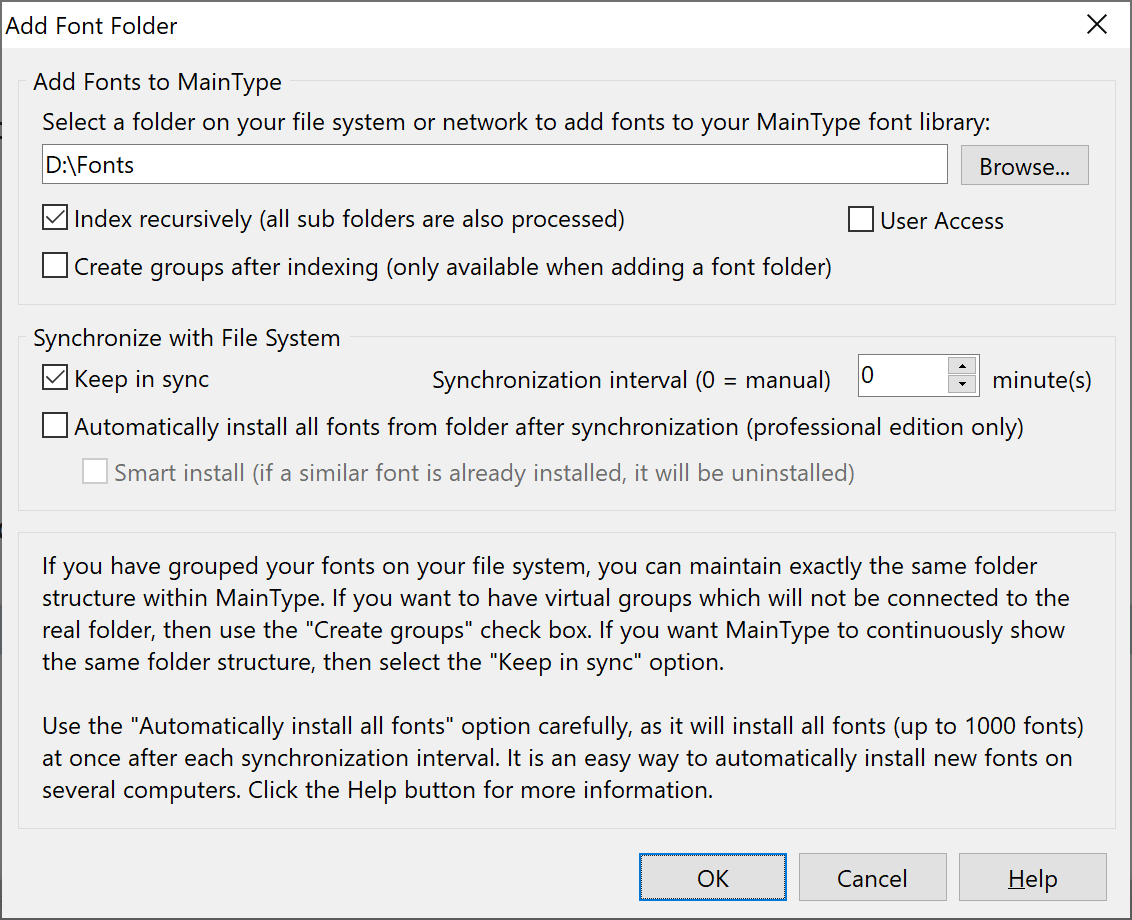Click the Cancel button
1132x920 pixels.
coord(872,877)
